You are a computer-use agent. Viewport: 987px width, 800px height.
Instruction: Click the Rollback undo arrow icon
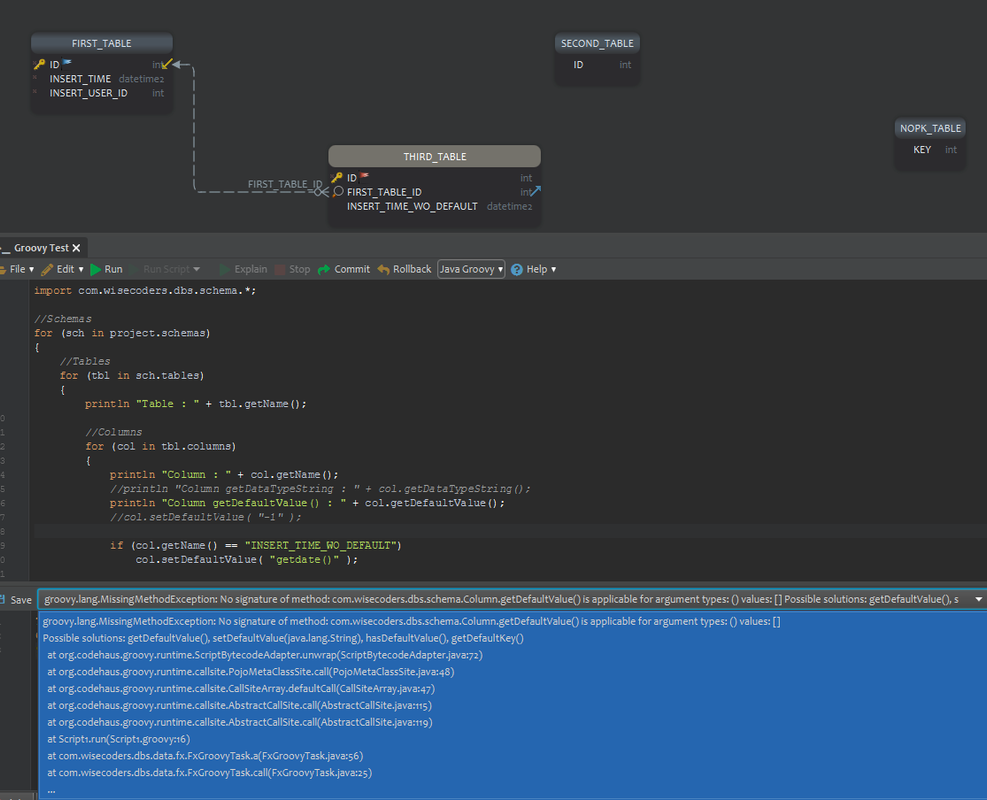pos(383,269)
